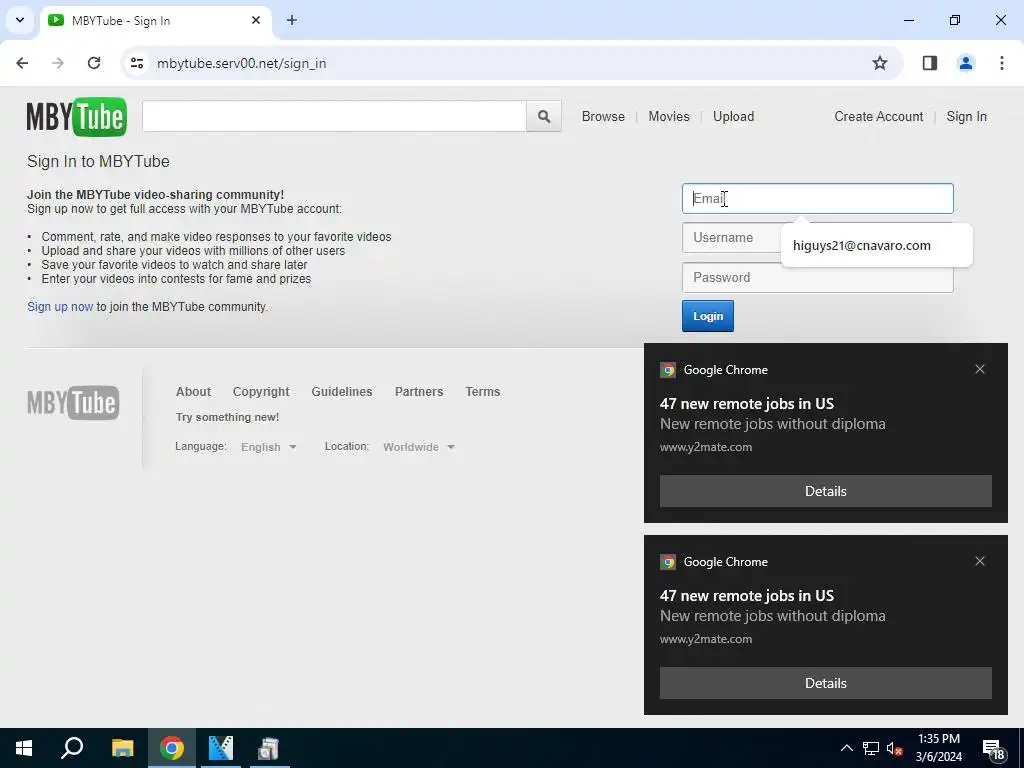Open the Movies menu item
The image size is (1024, 768).
[669, 116]
